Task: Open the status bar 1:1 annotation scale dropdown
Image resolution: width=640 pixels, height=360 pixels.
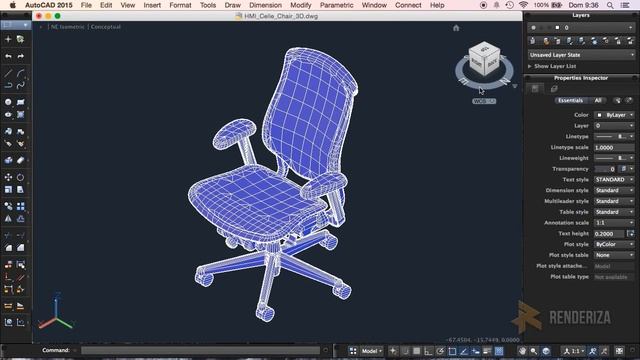Action: point(573,351)
